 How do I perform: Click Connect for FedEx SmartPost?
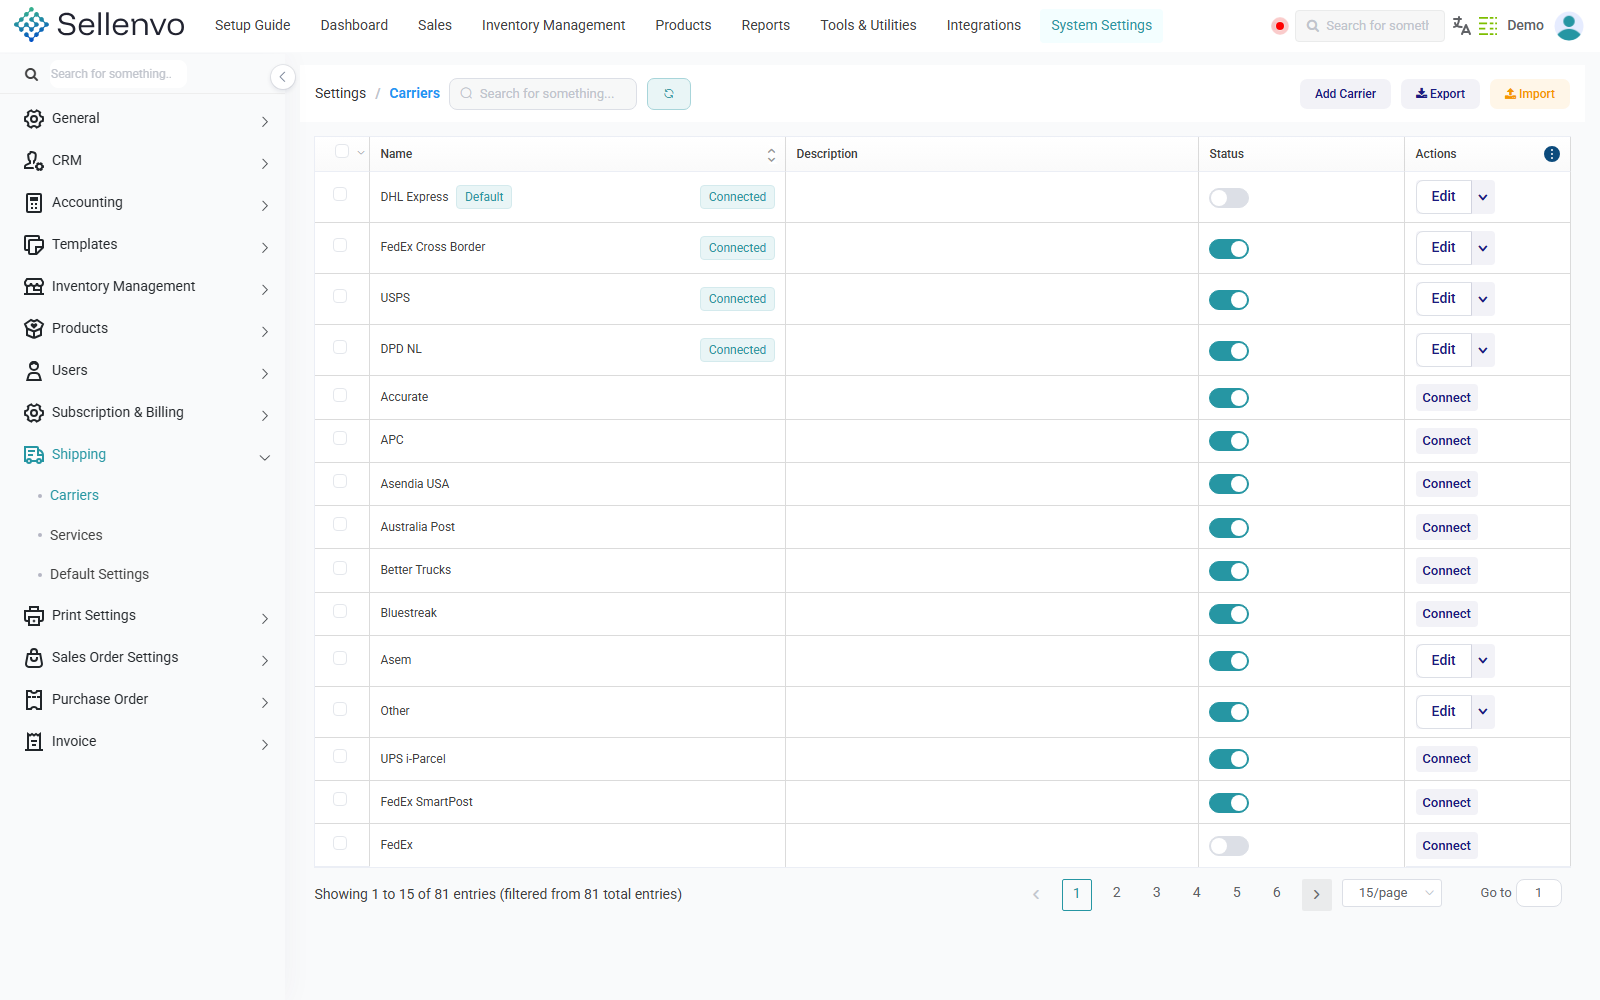point(1446,803)
